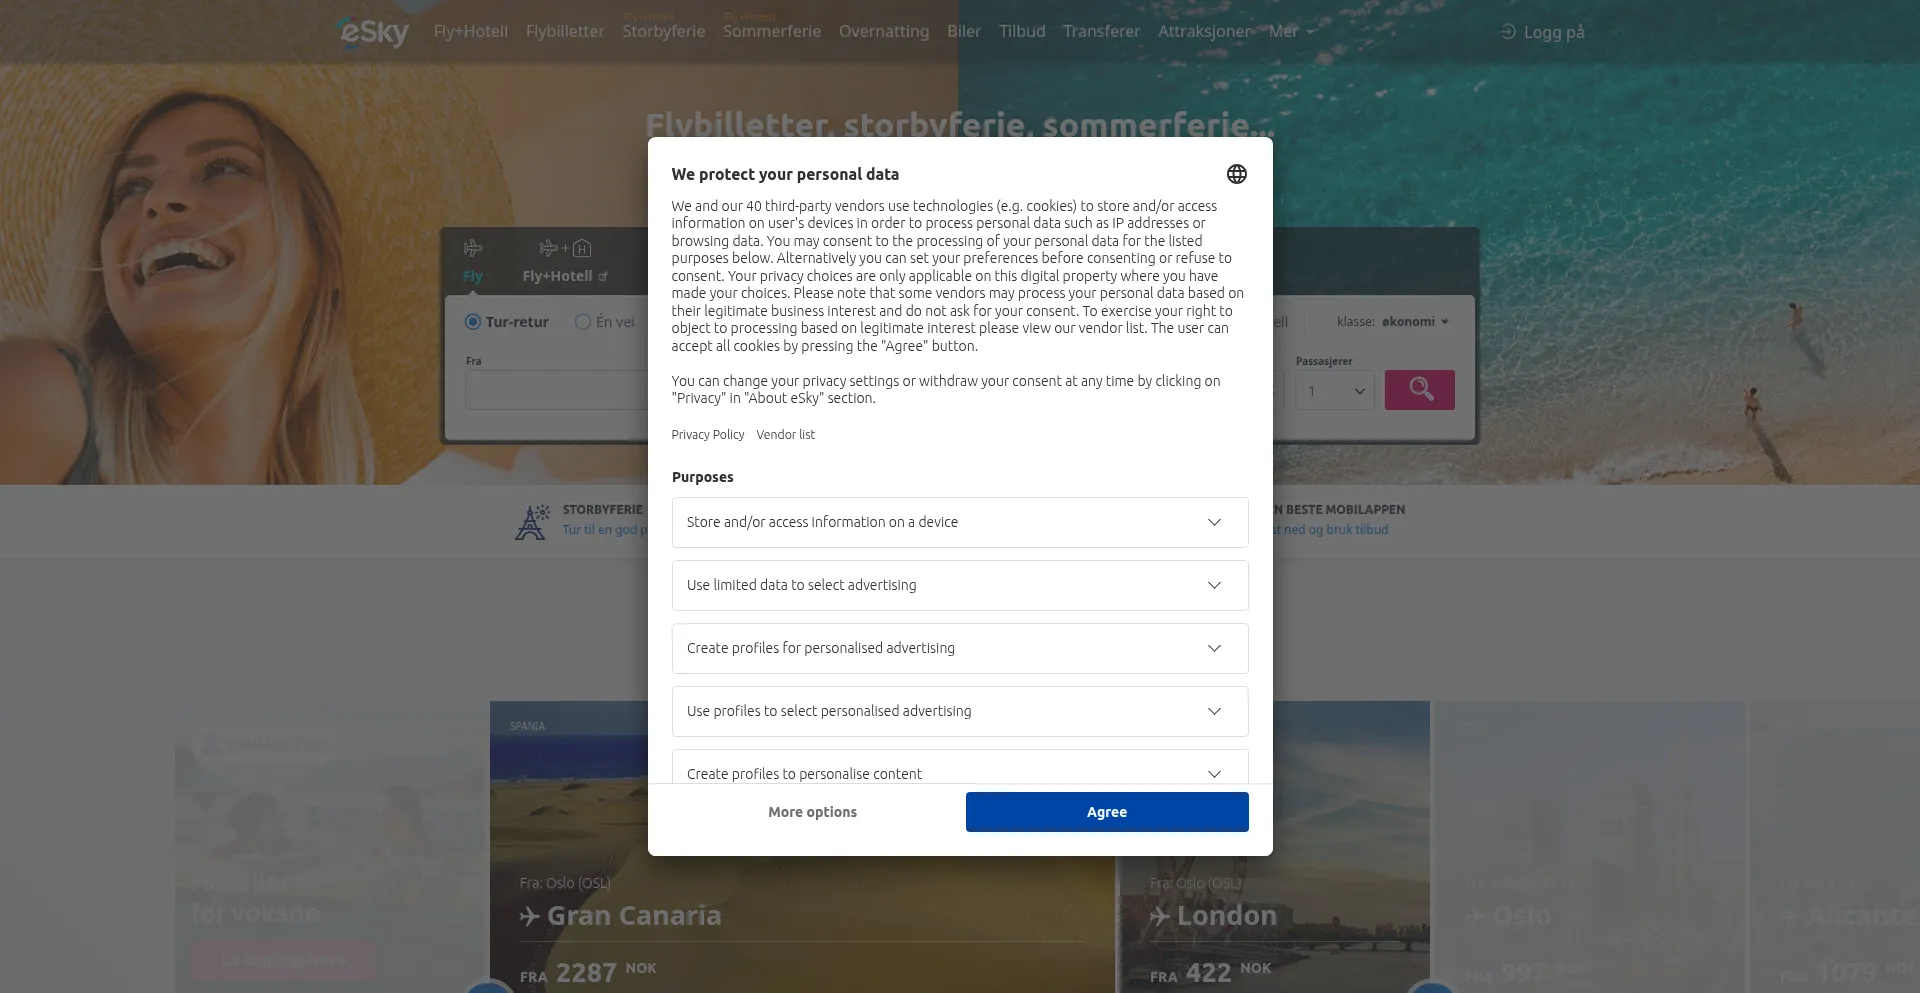Select the Fly airplane tab icon
The image size is (1920, 993).
click(473, 248)
